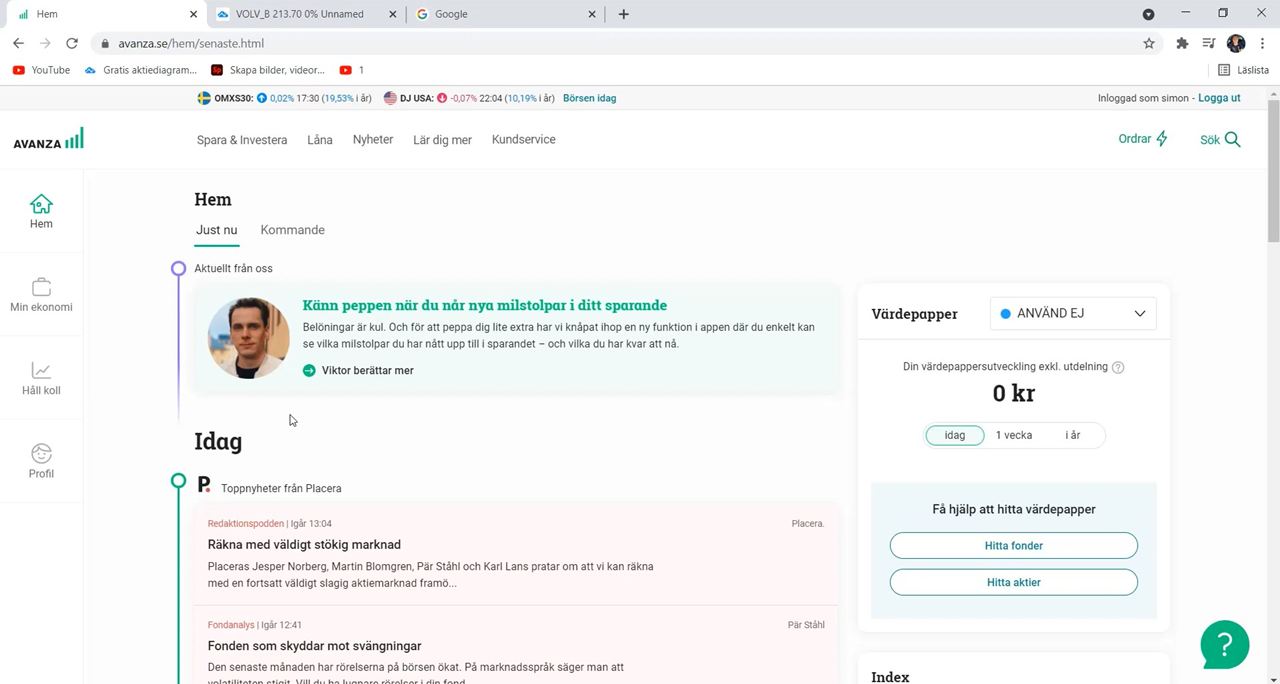This screenshot has height=684, width=1280.
Task: Click the Placera P logo
Action: pyautogui.click(x=204, y=484)
